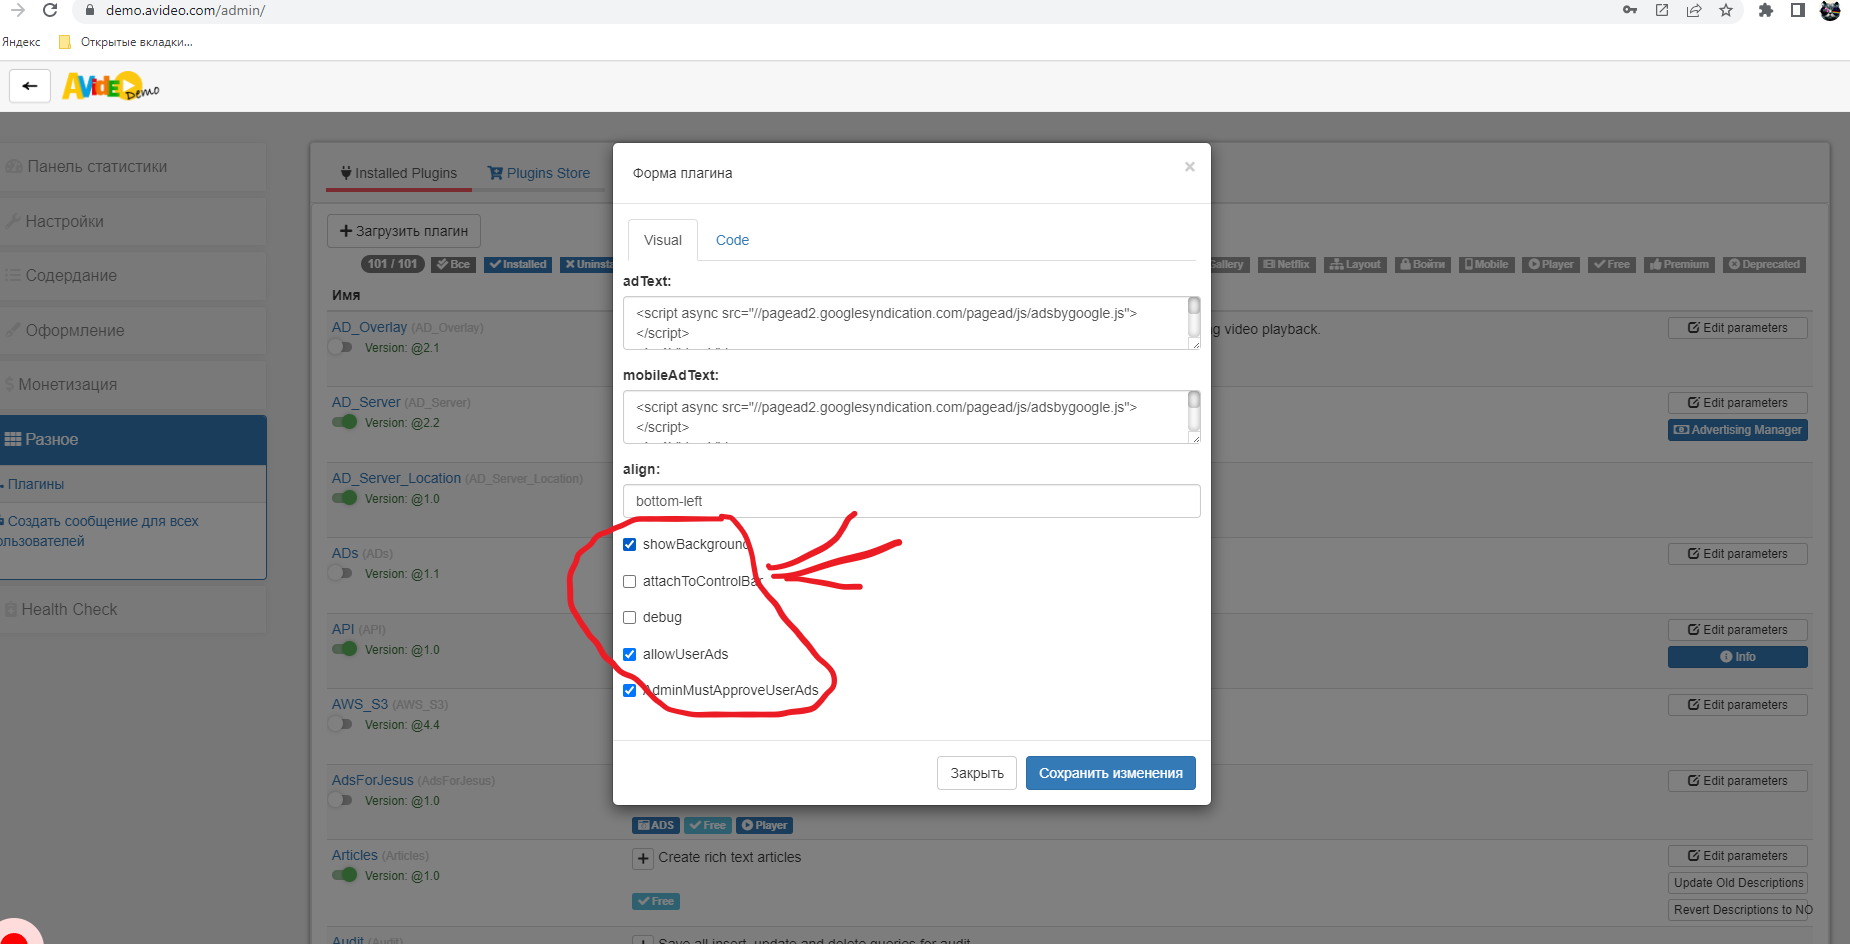The image size is (1850, 944).
Task: Uncheck adminMustApproveUserAds checkbox
Action: (629, 691)
